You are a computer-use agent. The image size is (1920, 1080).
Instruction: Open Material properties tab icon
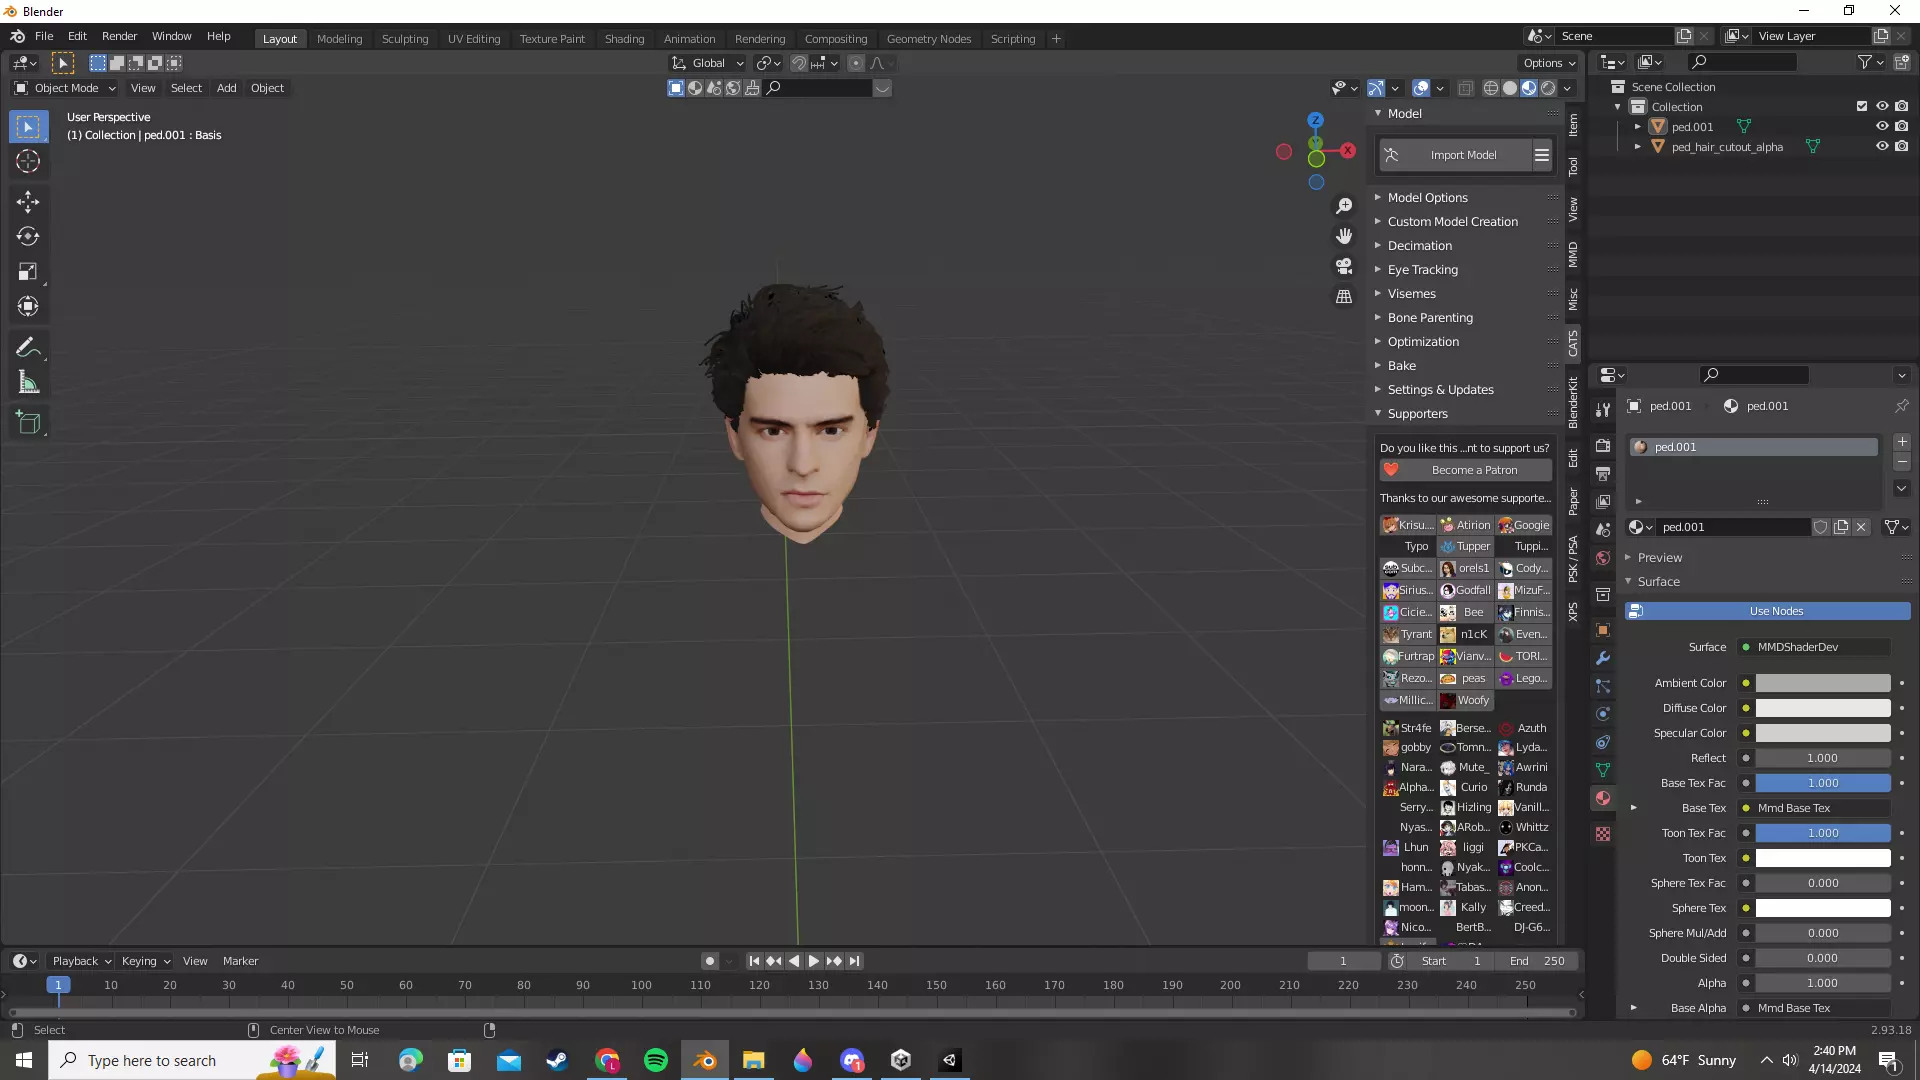tap(1603, 798)
